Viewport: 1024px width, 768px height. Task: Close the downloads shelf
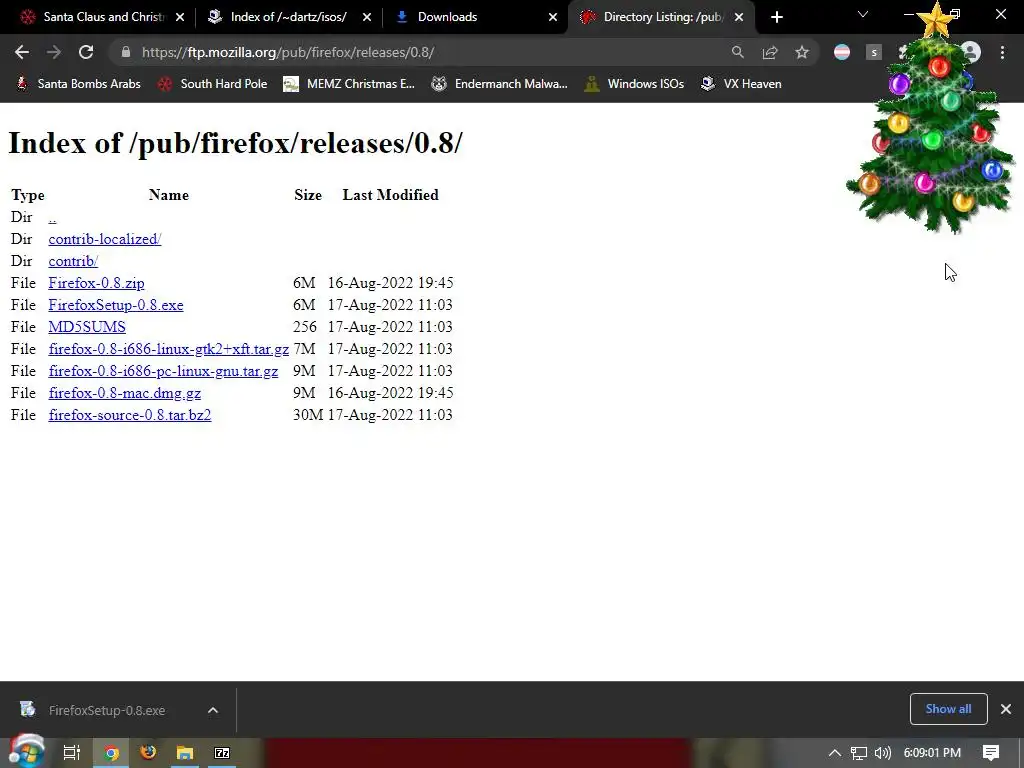[1006, 709]
